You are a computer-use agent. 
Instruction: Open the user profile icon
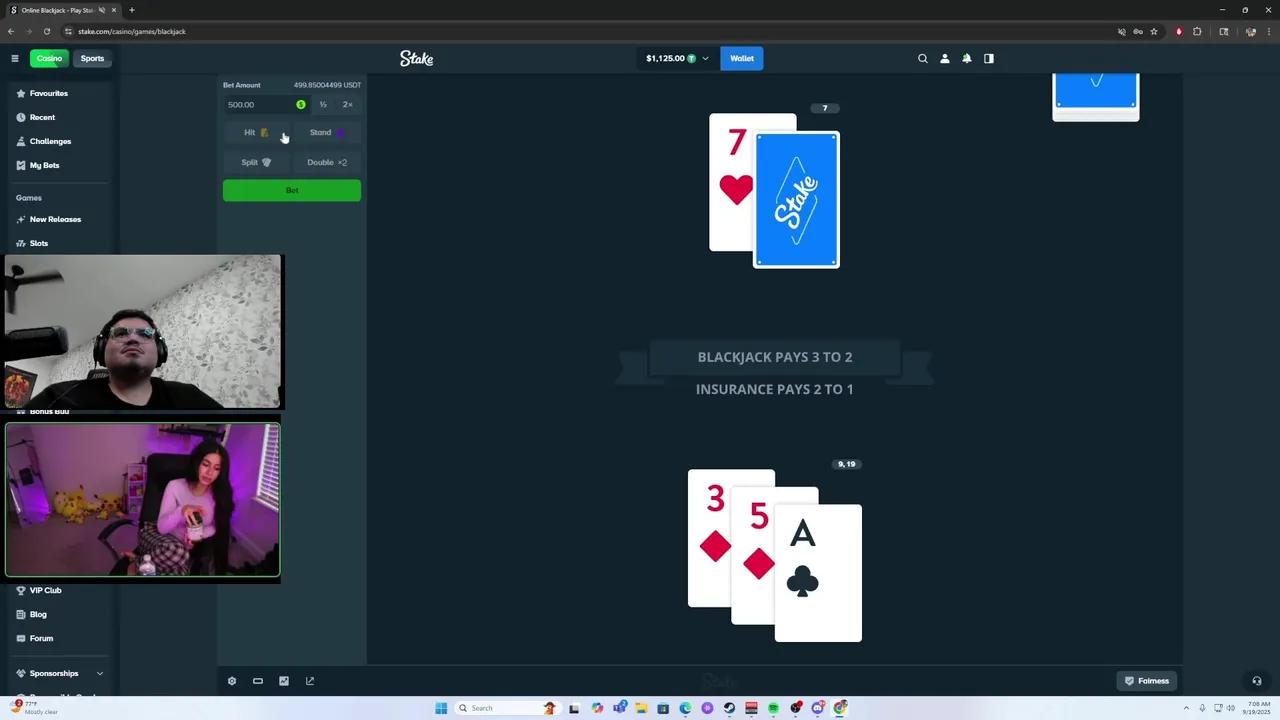(945, 58)
